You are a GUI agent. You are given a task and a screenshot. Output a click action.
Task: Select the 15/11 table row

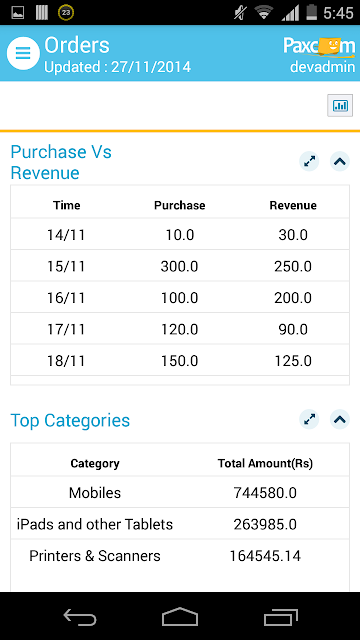pos(180,267)
